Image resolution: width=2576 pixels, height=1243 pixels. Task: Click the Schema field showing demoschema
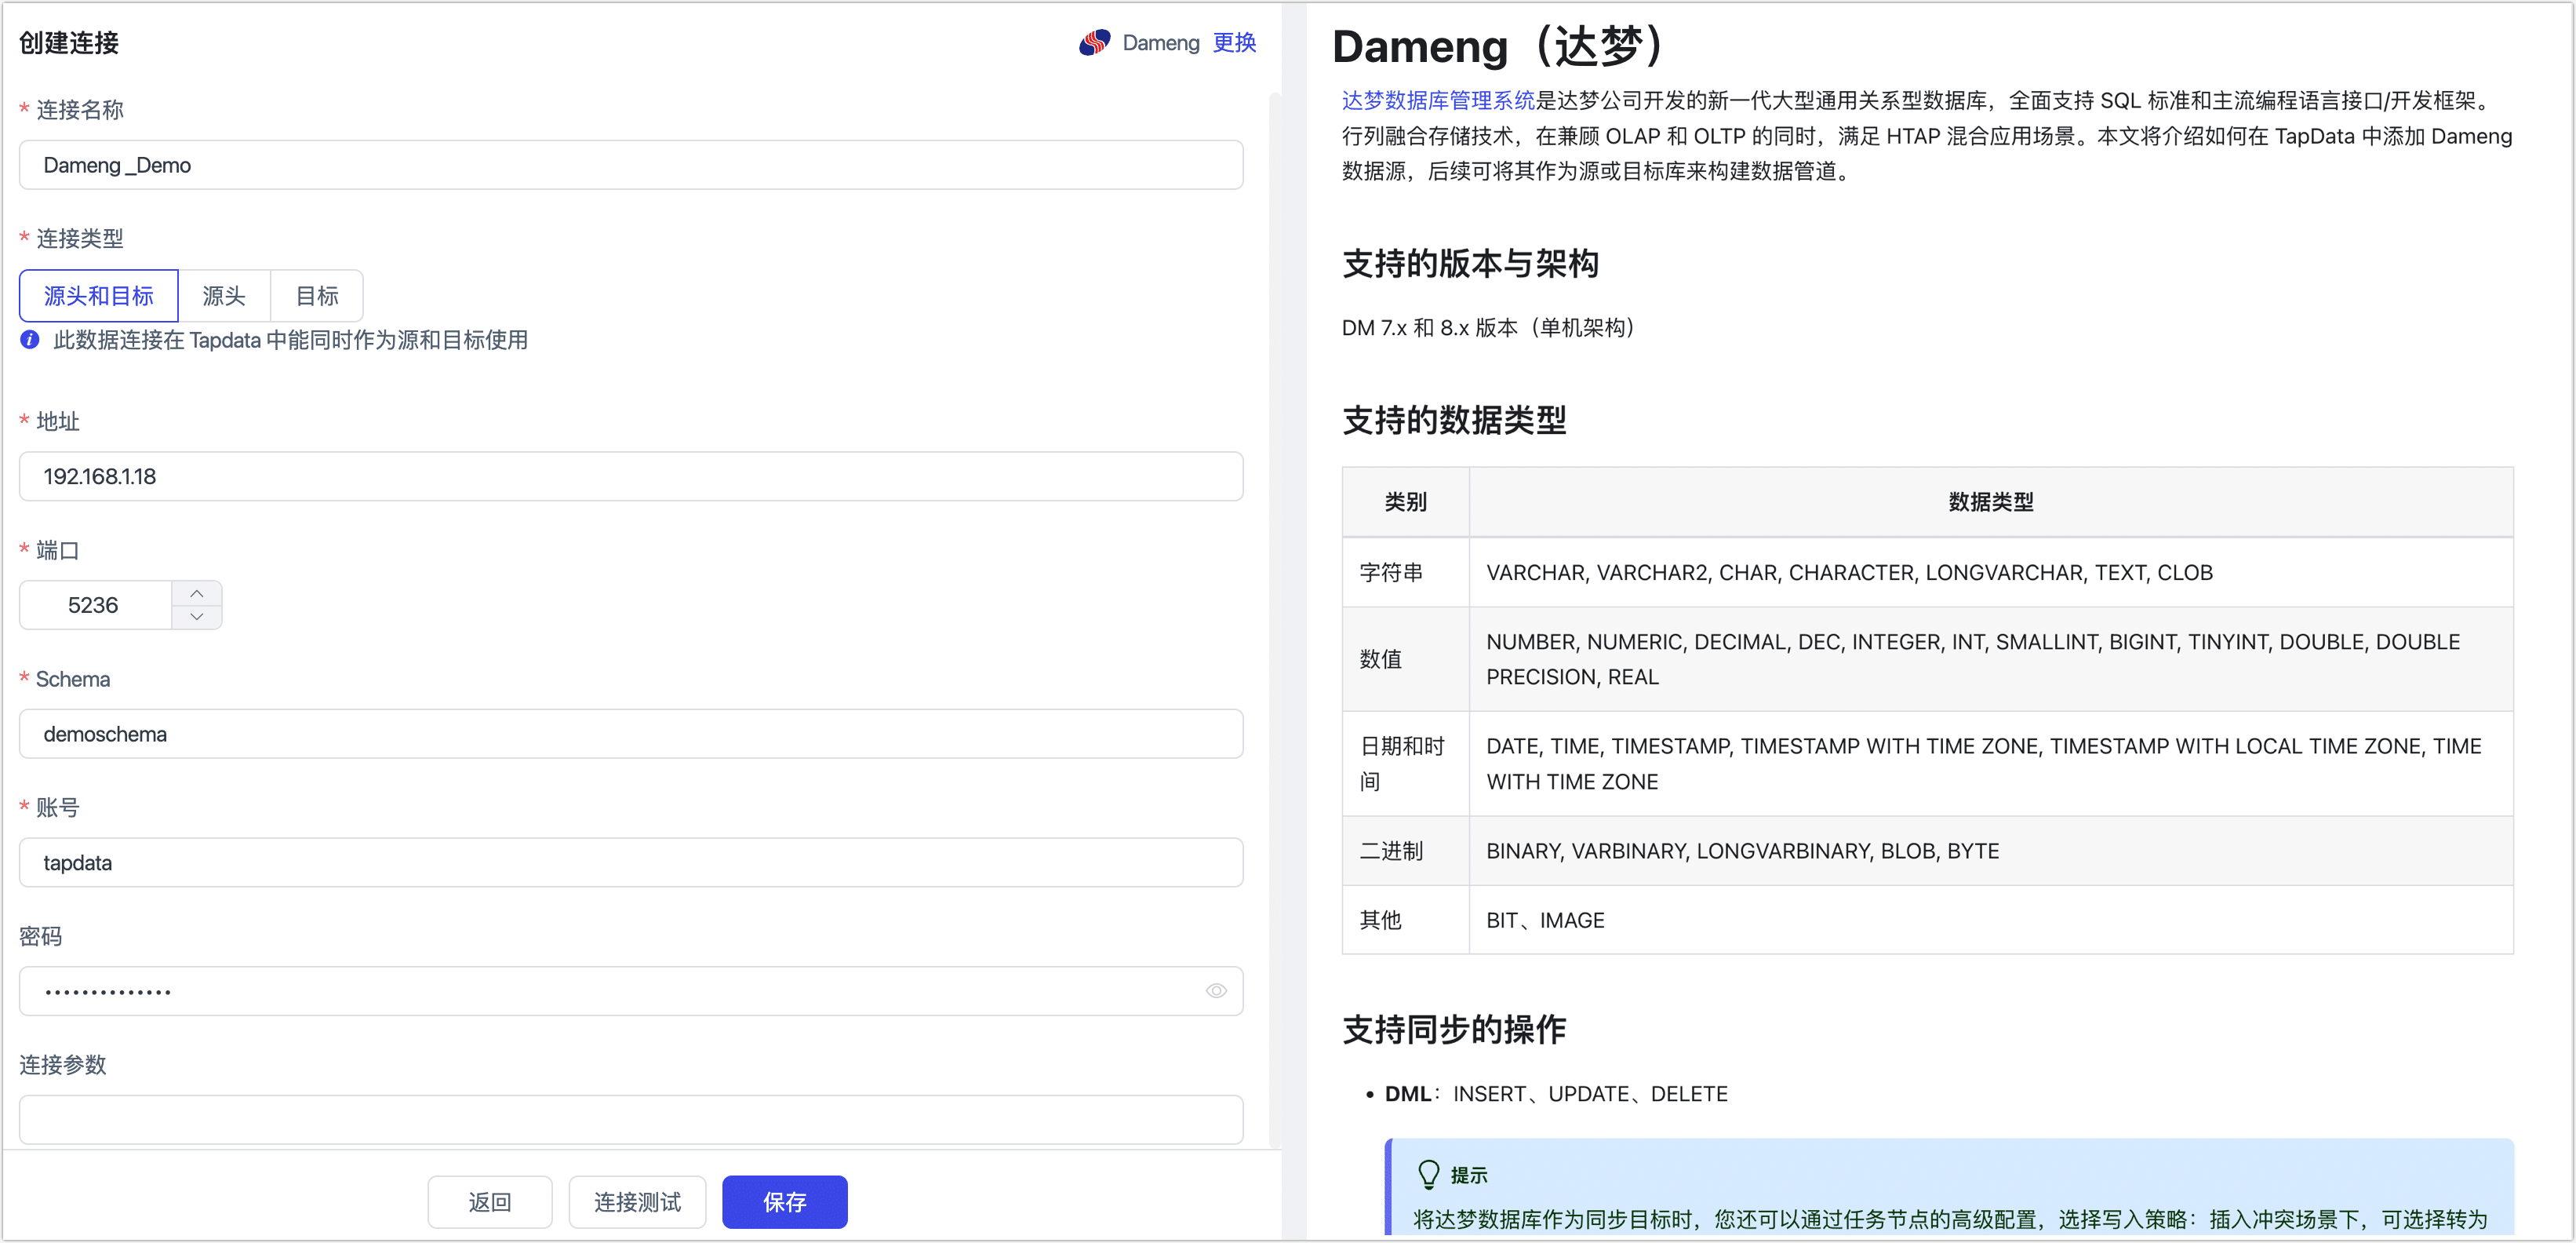tap(630, 733)
